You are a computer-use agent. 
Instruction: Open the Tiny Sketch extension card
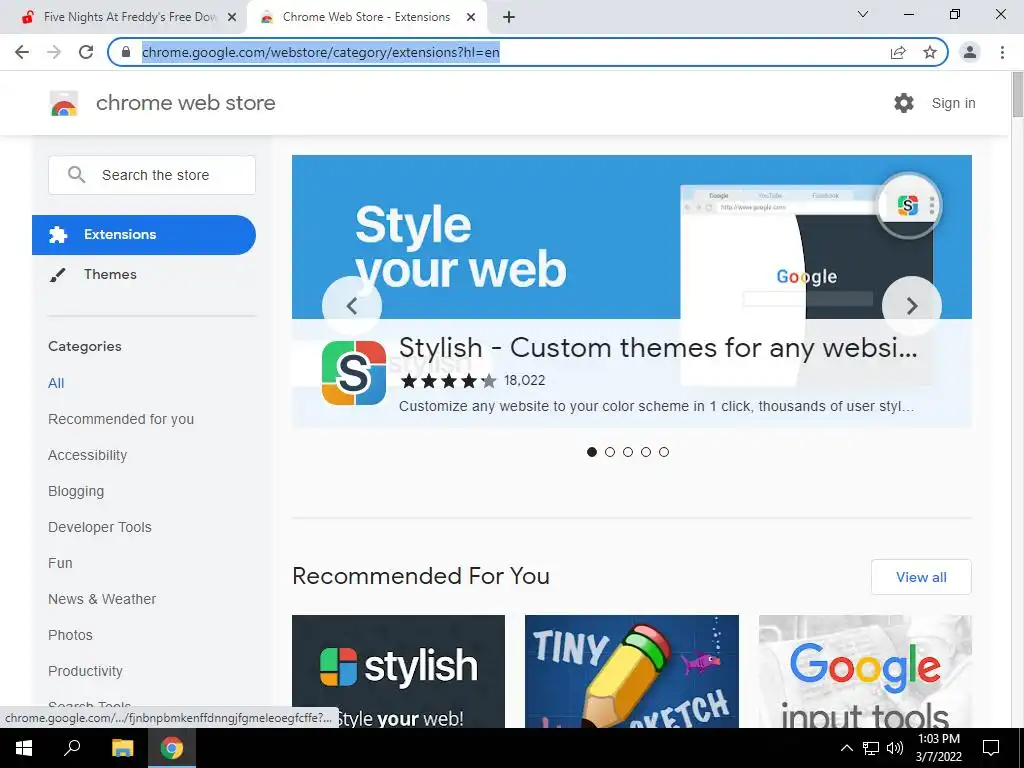pos(632,671)
